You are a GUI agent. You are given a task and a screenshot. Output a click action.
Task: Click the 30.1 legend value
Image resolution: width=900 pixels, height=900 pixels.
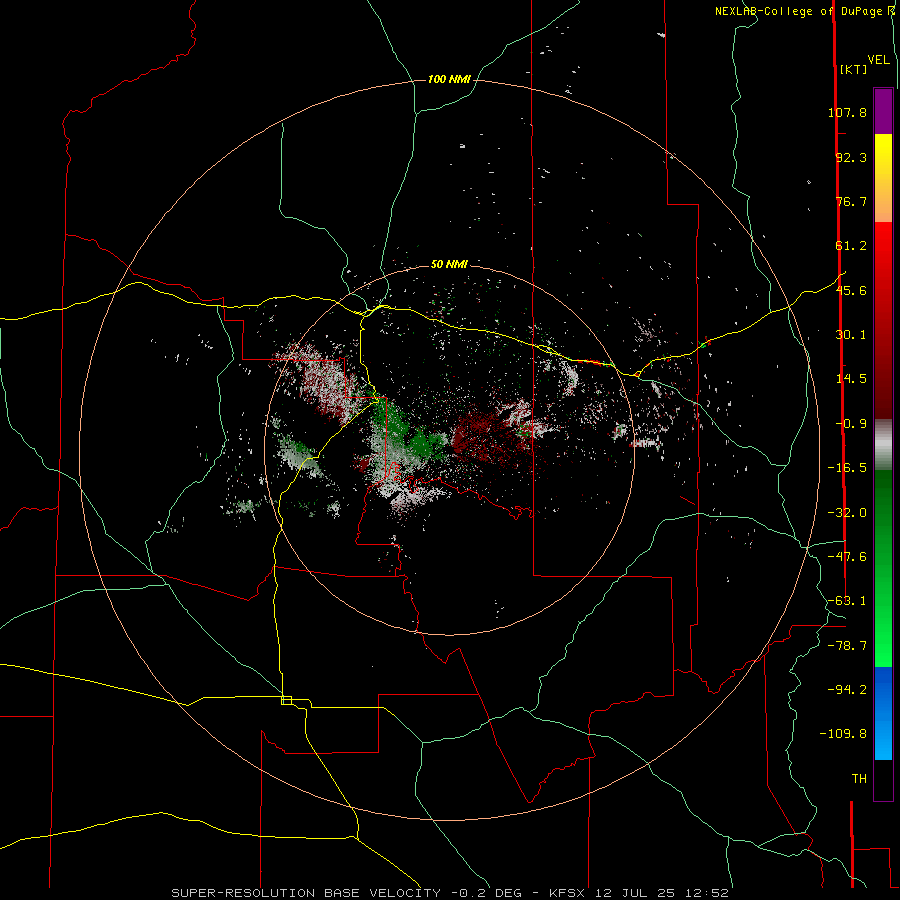click(x=851, y=335)
